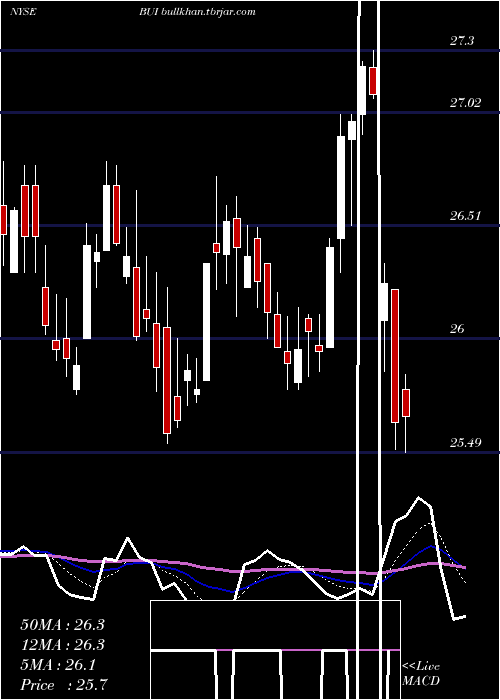The image size is (500, 700).
Task: Click the Price : 25.7 readout
Action: click(x=64, y=685)
